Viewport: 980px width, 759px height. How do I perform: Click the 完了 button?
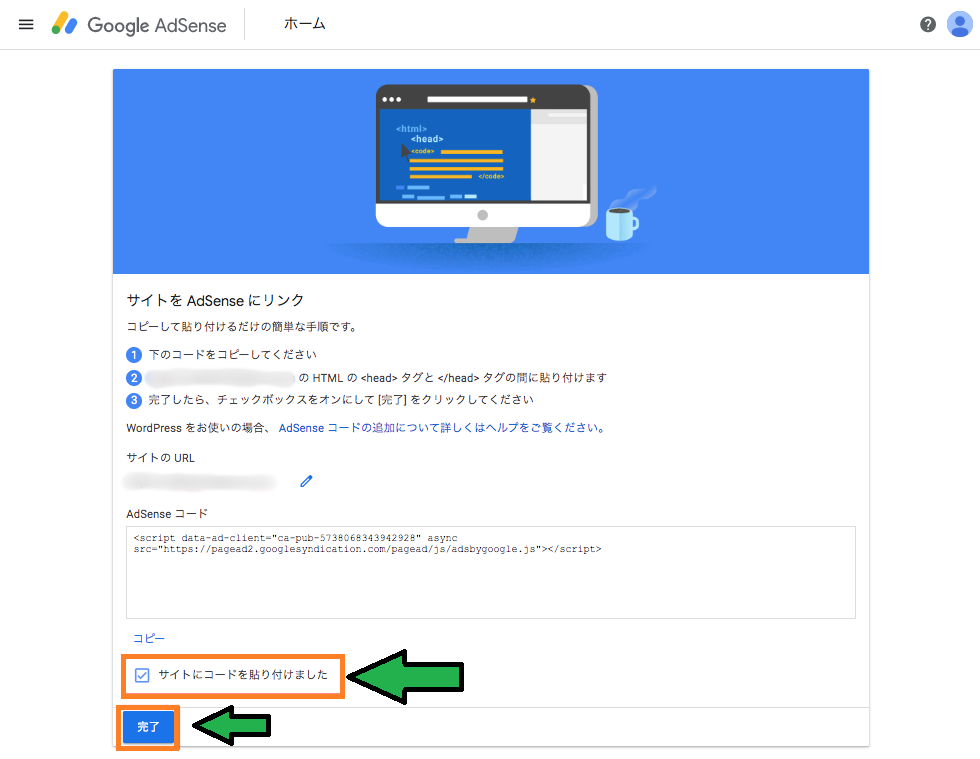[148, 727]
